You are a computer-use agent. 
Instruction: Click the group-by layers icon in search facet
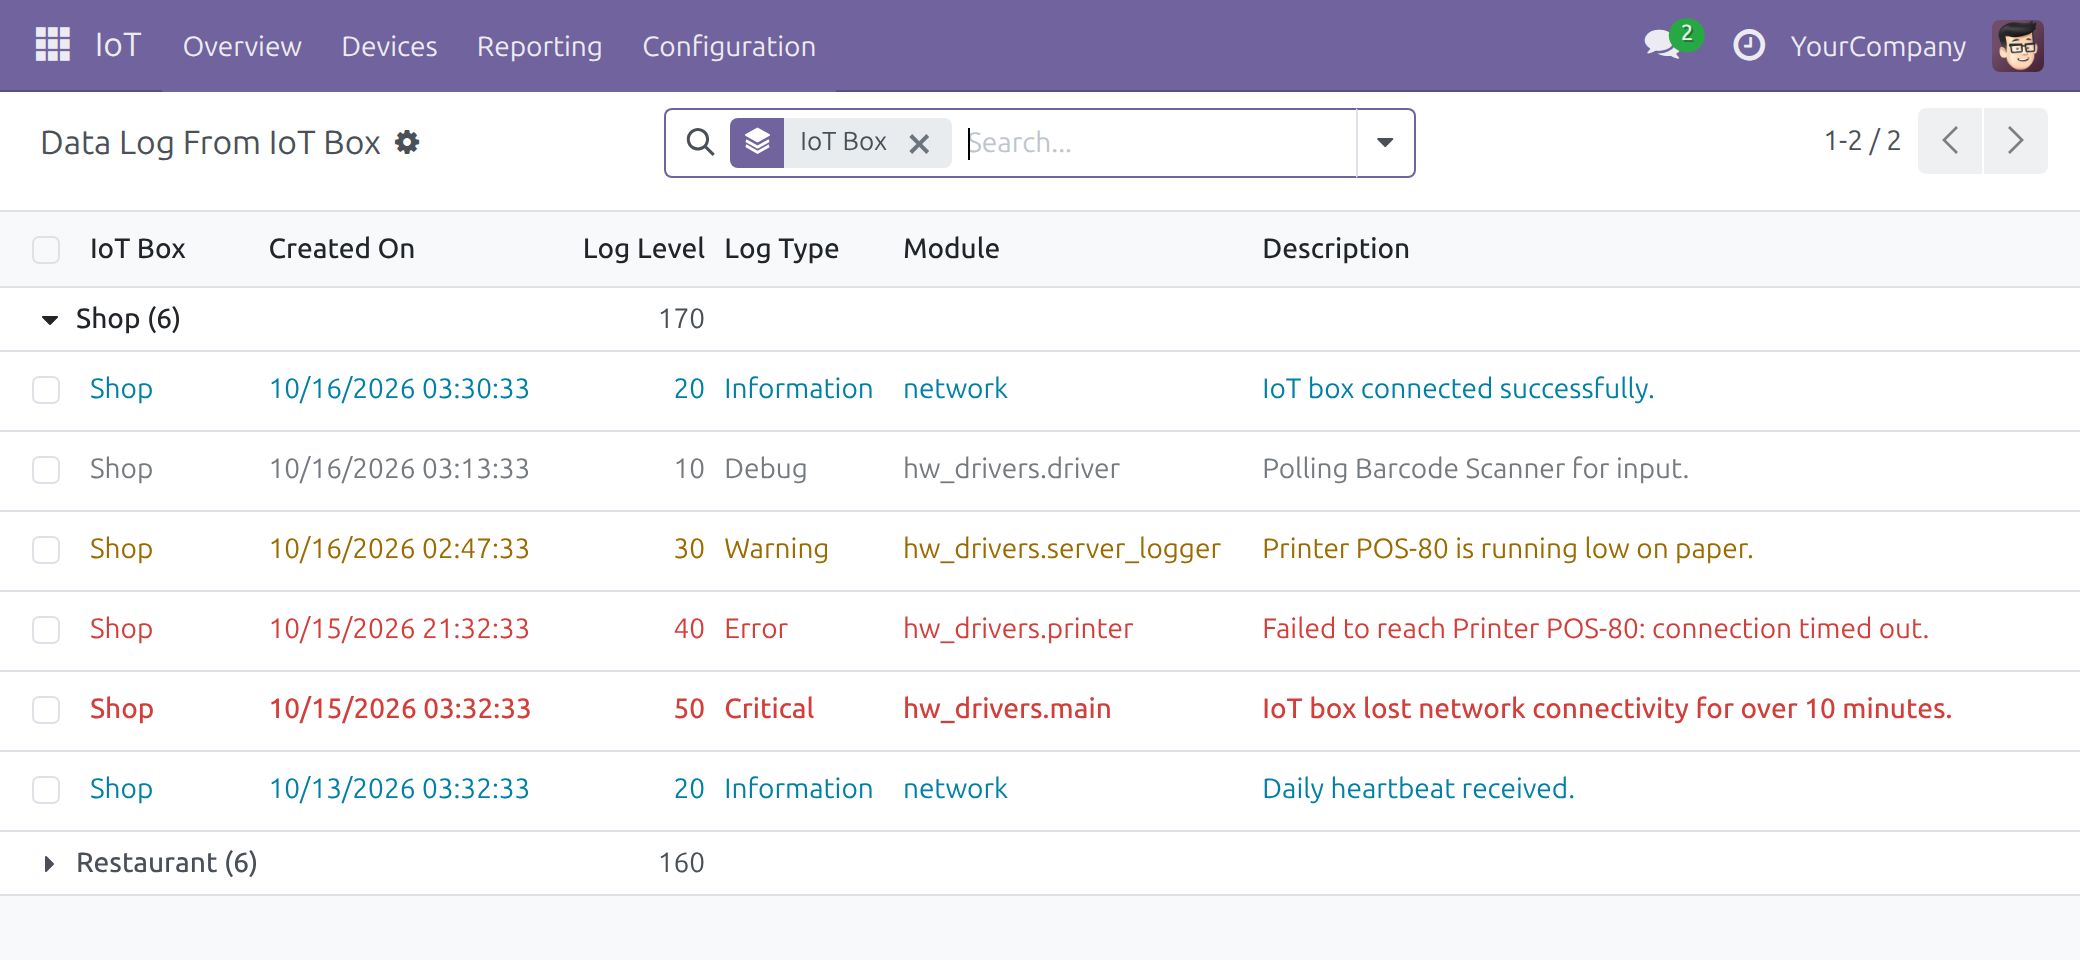click(757, 142)
